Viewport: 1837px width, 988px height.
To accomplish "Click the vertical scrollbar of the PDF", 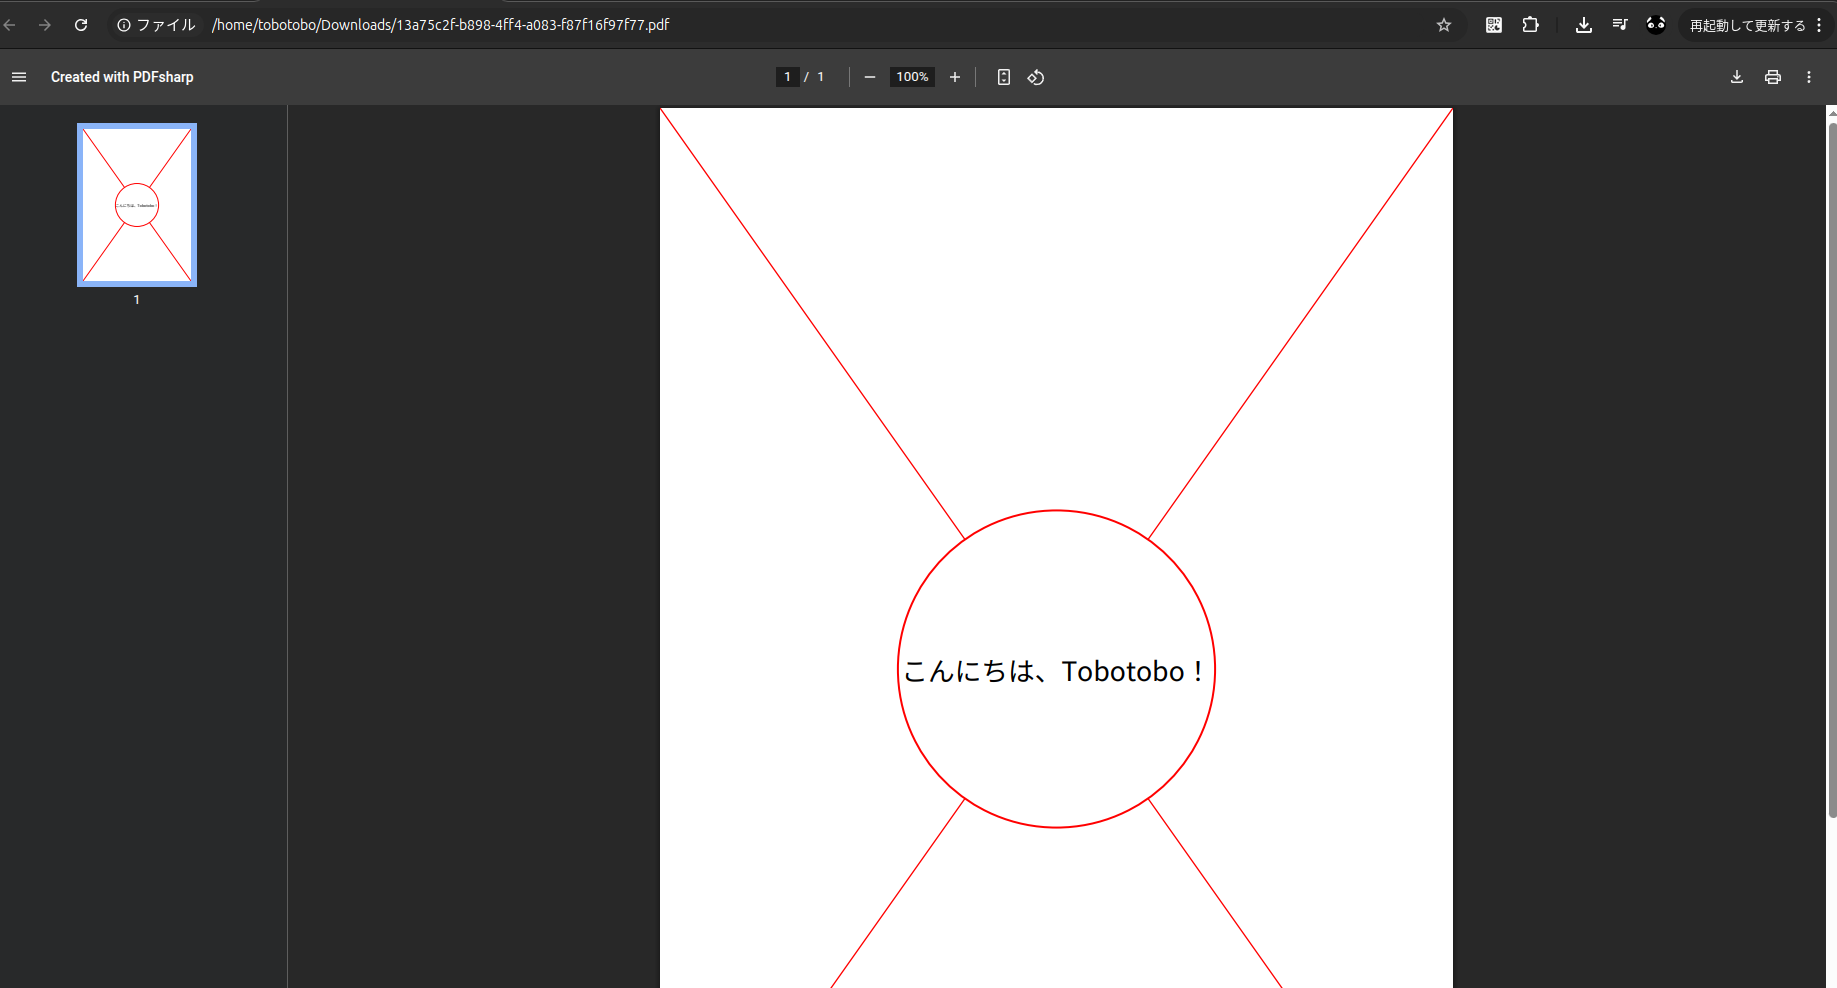I will point(1832,470).
